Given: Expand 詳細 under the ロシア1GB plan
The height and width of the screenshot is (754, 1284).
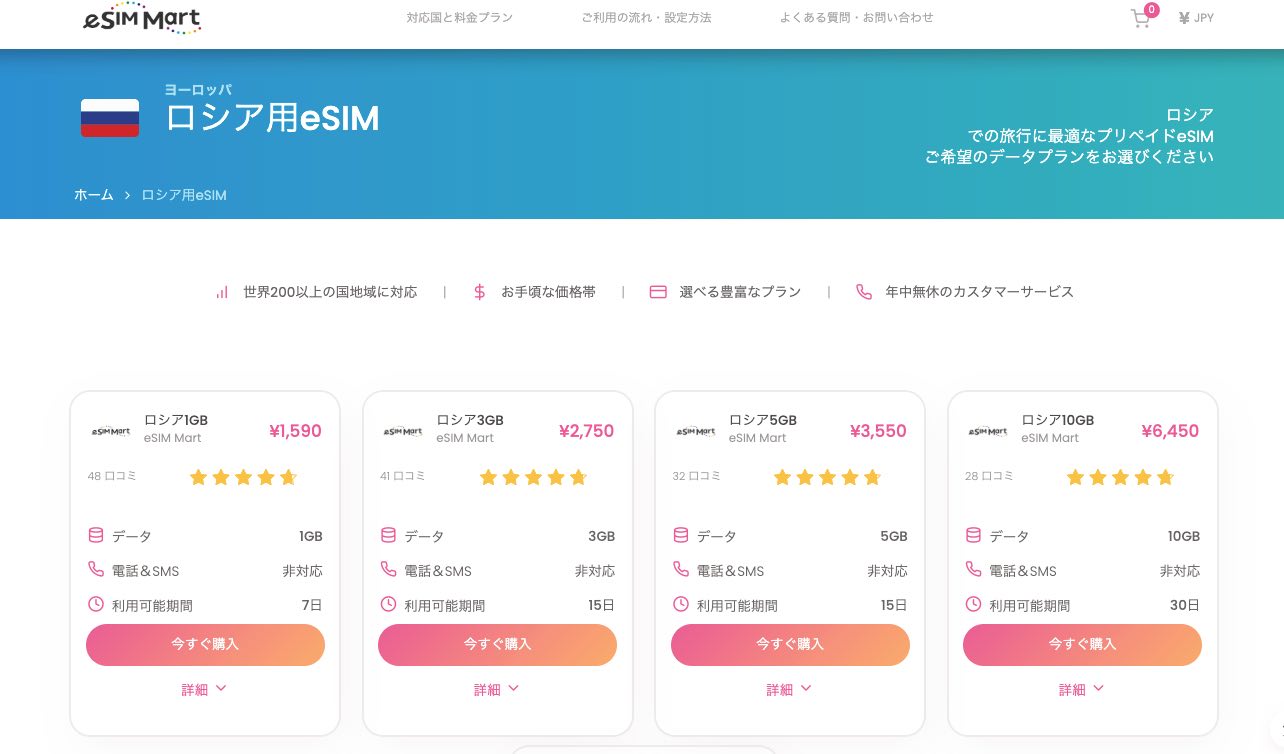Looking at the screenshot, I should click(x=204, y=689).
